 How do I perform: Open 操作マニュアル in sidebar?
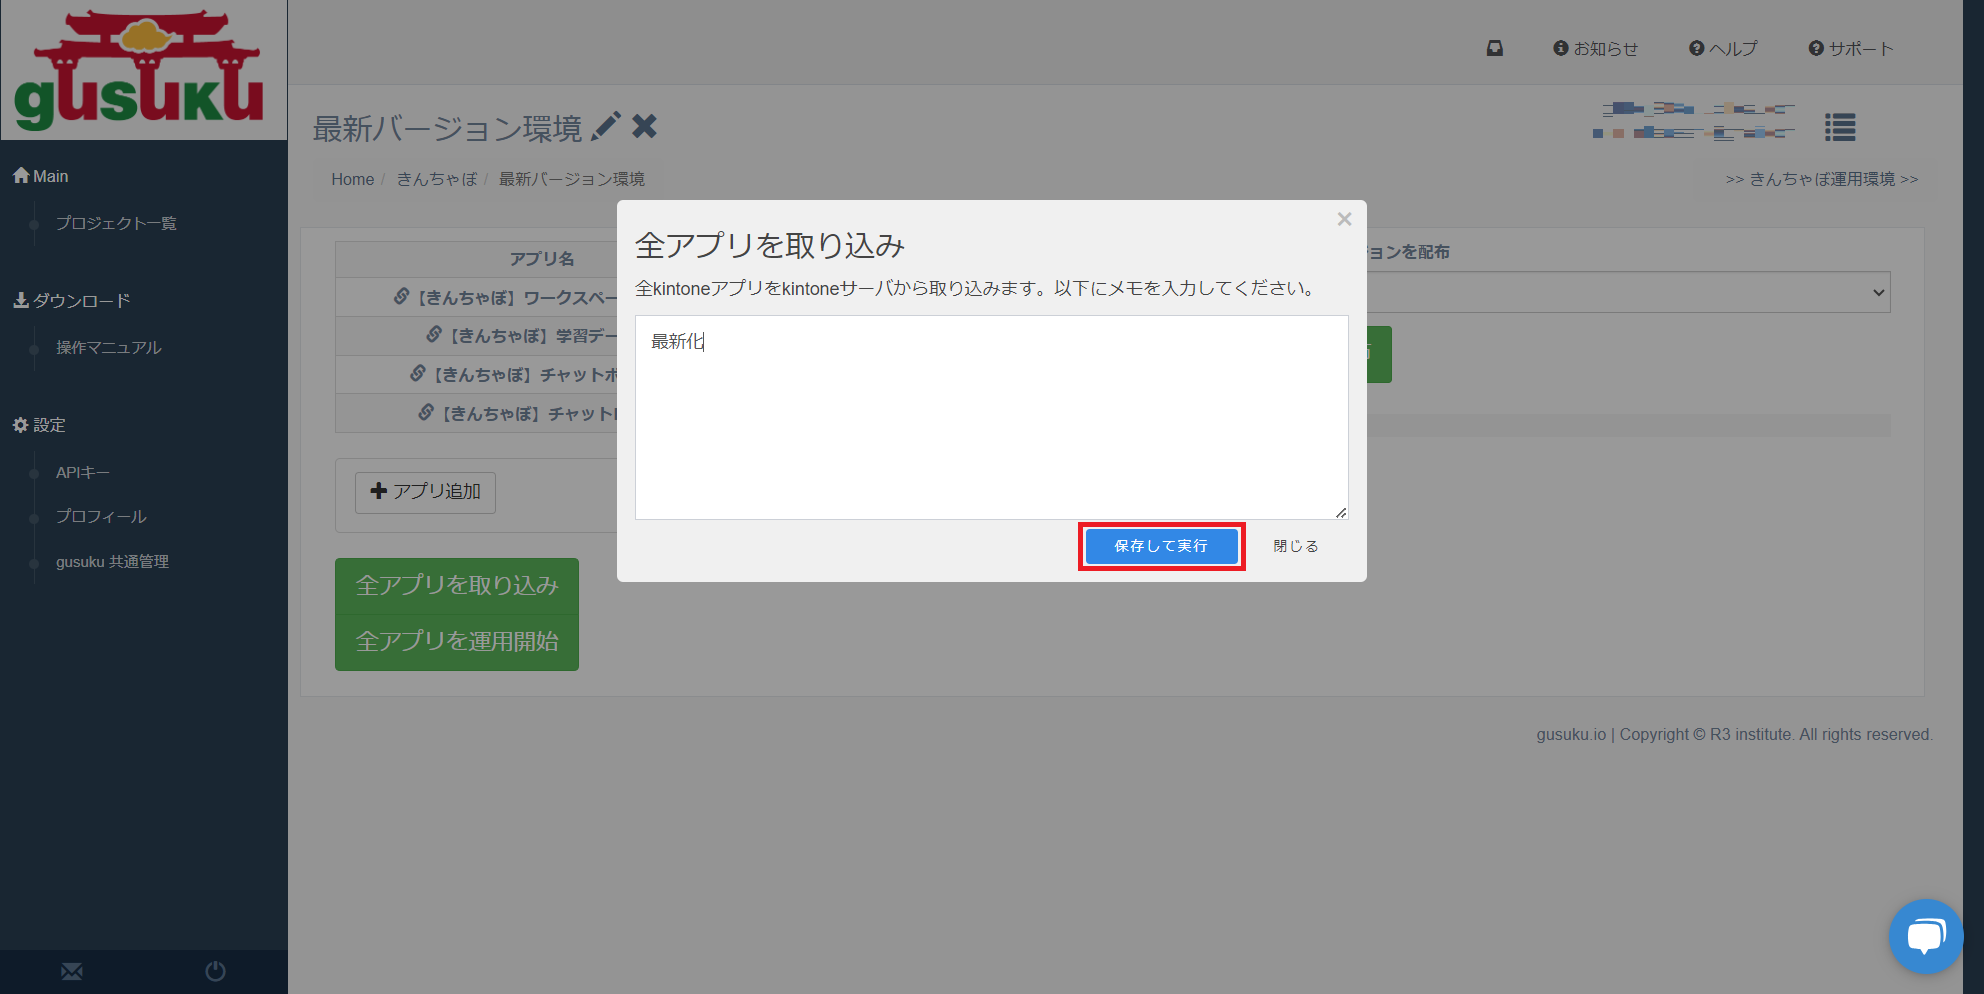[108, 347]
